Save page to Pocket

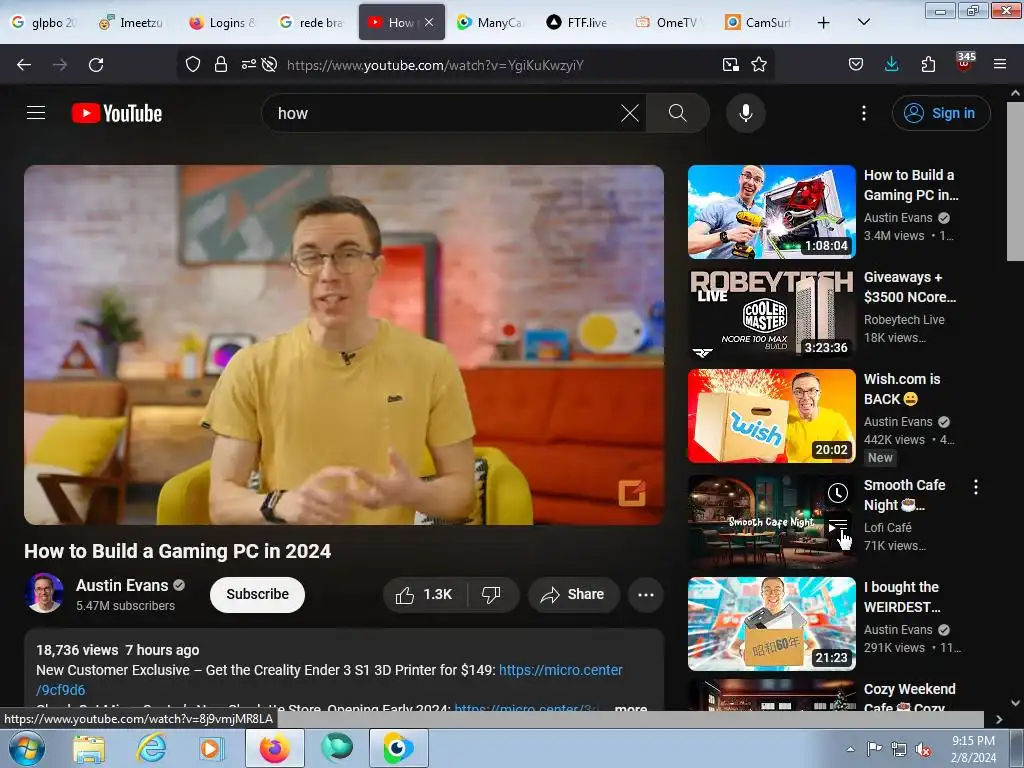(x=856, y=64)
